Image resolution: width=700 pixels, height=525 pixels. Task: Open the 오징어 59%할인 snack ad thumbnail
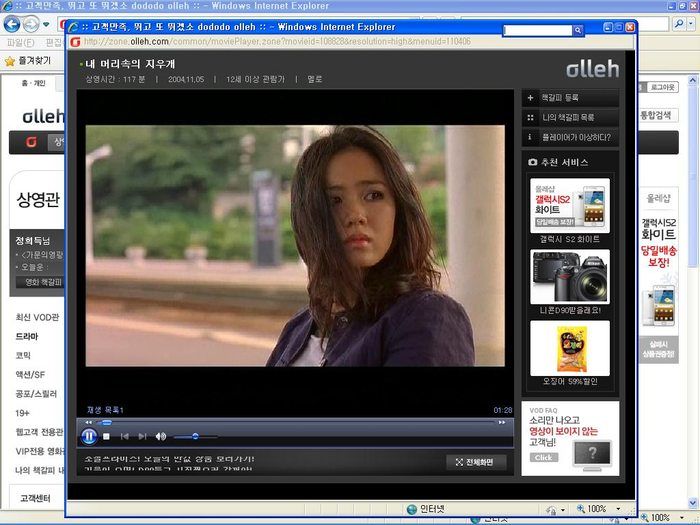click(x=570, y=348)
